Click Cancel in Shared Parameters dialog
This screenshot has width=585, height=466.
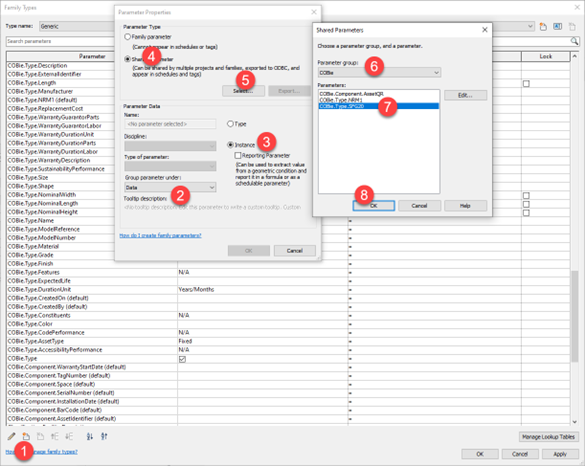click(x=419, y=206)
